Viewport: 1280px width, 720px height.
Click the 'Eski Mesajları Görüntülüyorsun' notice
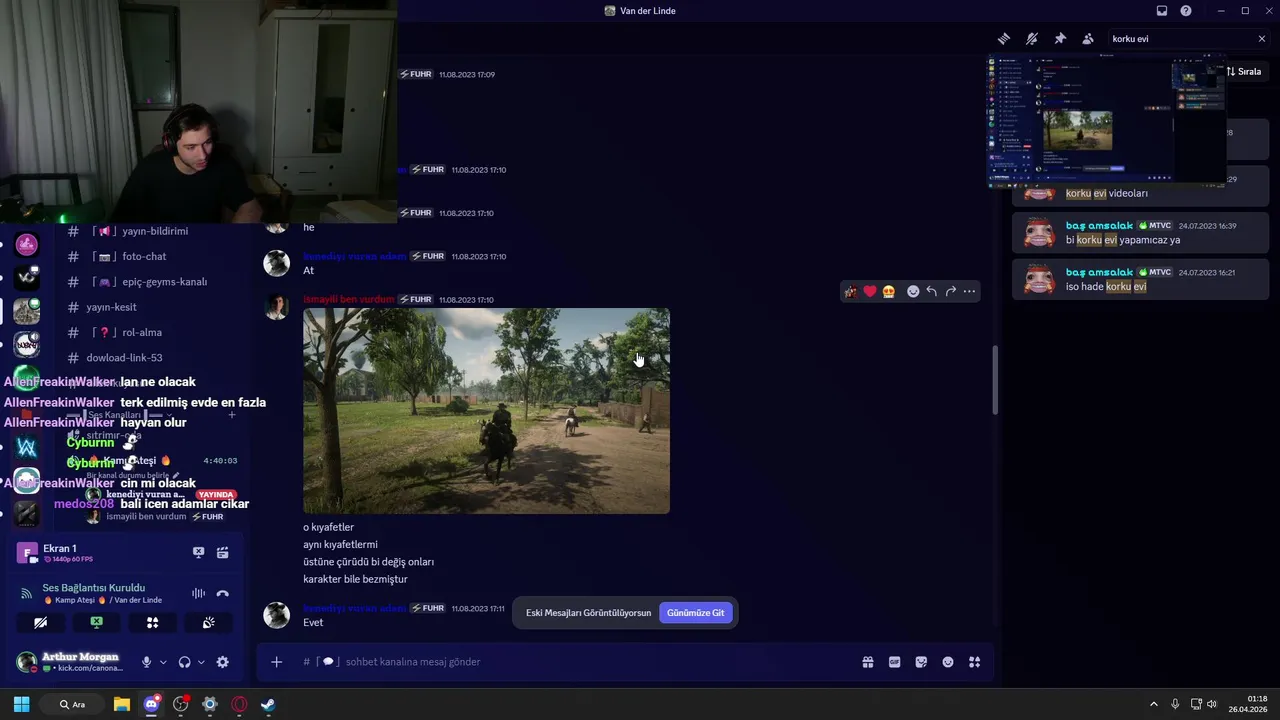[x=588, y=613]
